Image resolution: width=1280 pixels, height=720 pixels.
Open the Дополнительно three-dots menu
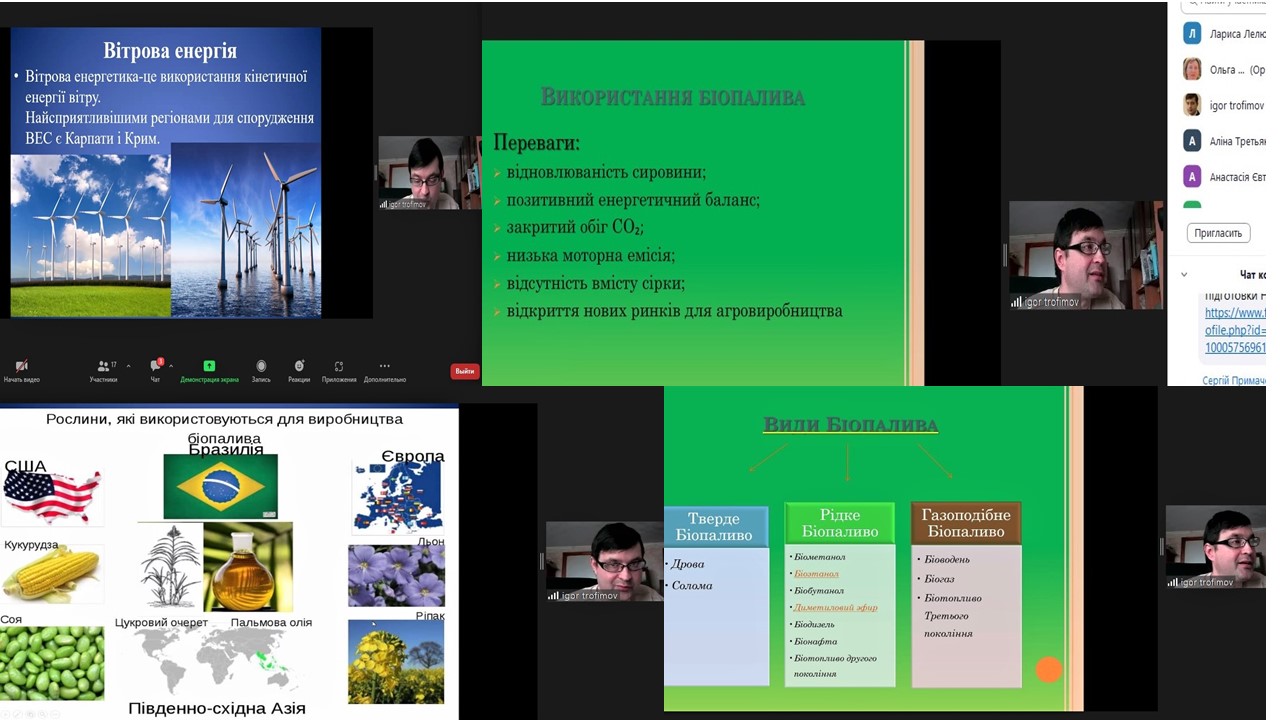(x=384, y=366)
